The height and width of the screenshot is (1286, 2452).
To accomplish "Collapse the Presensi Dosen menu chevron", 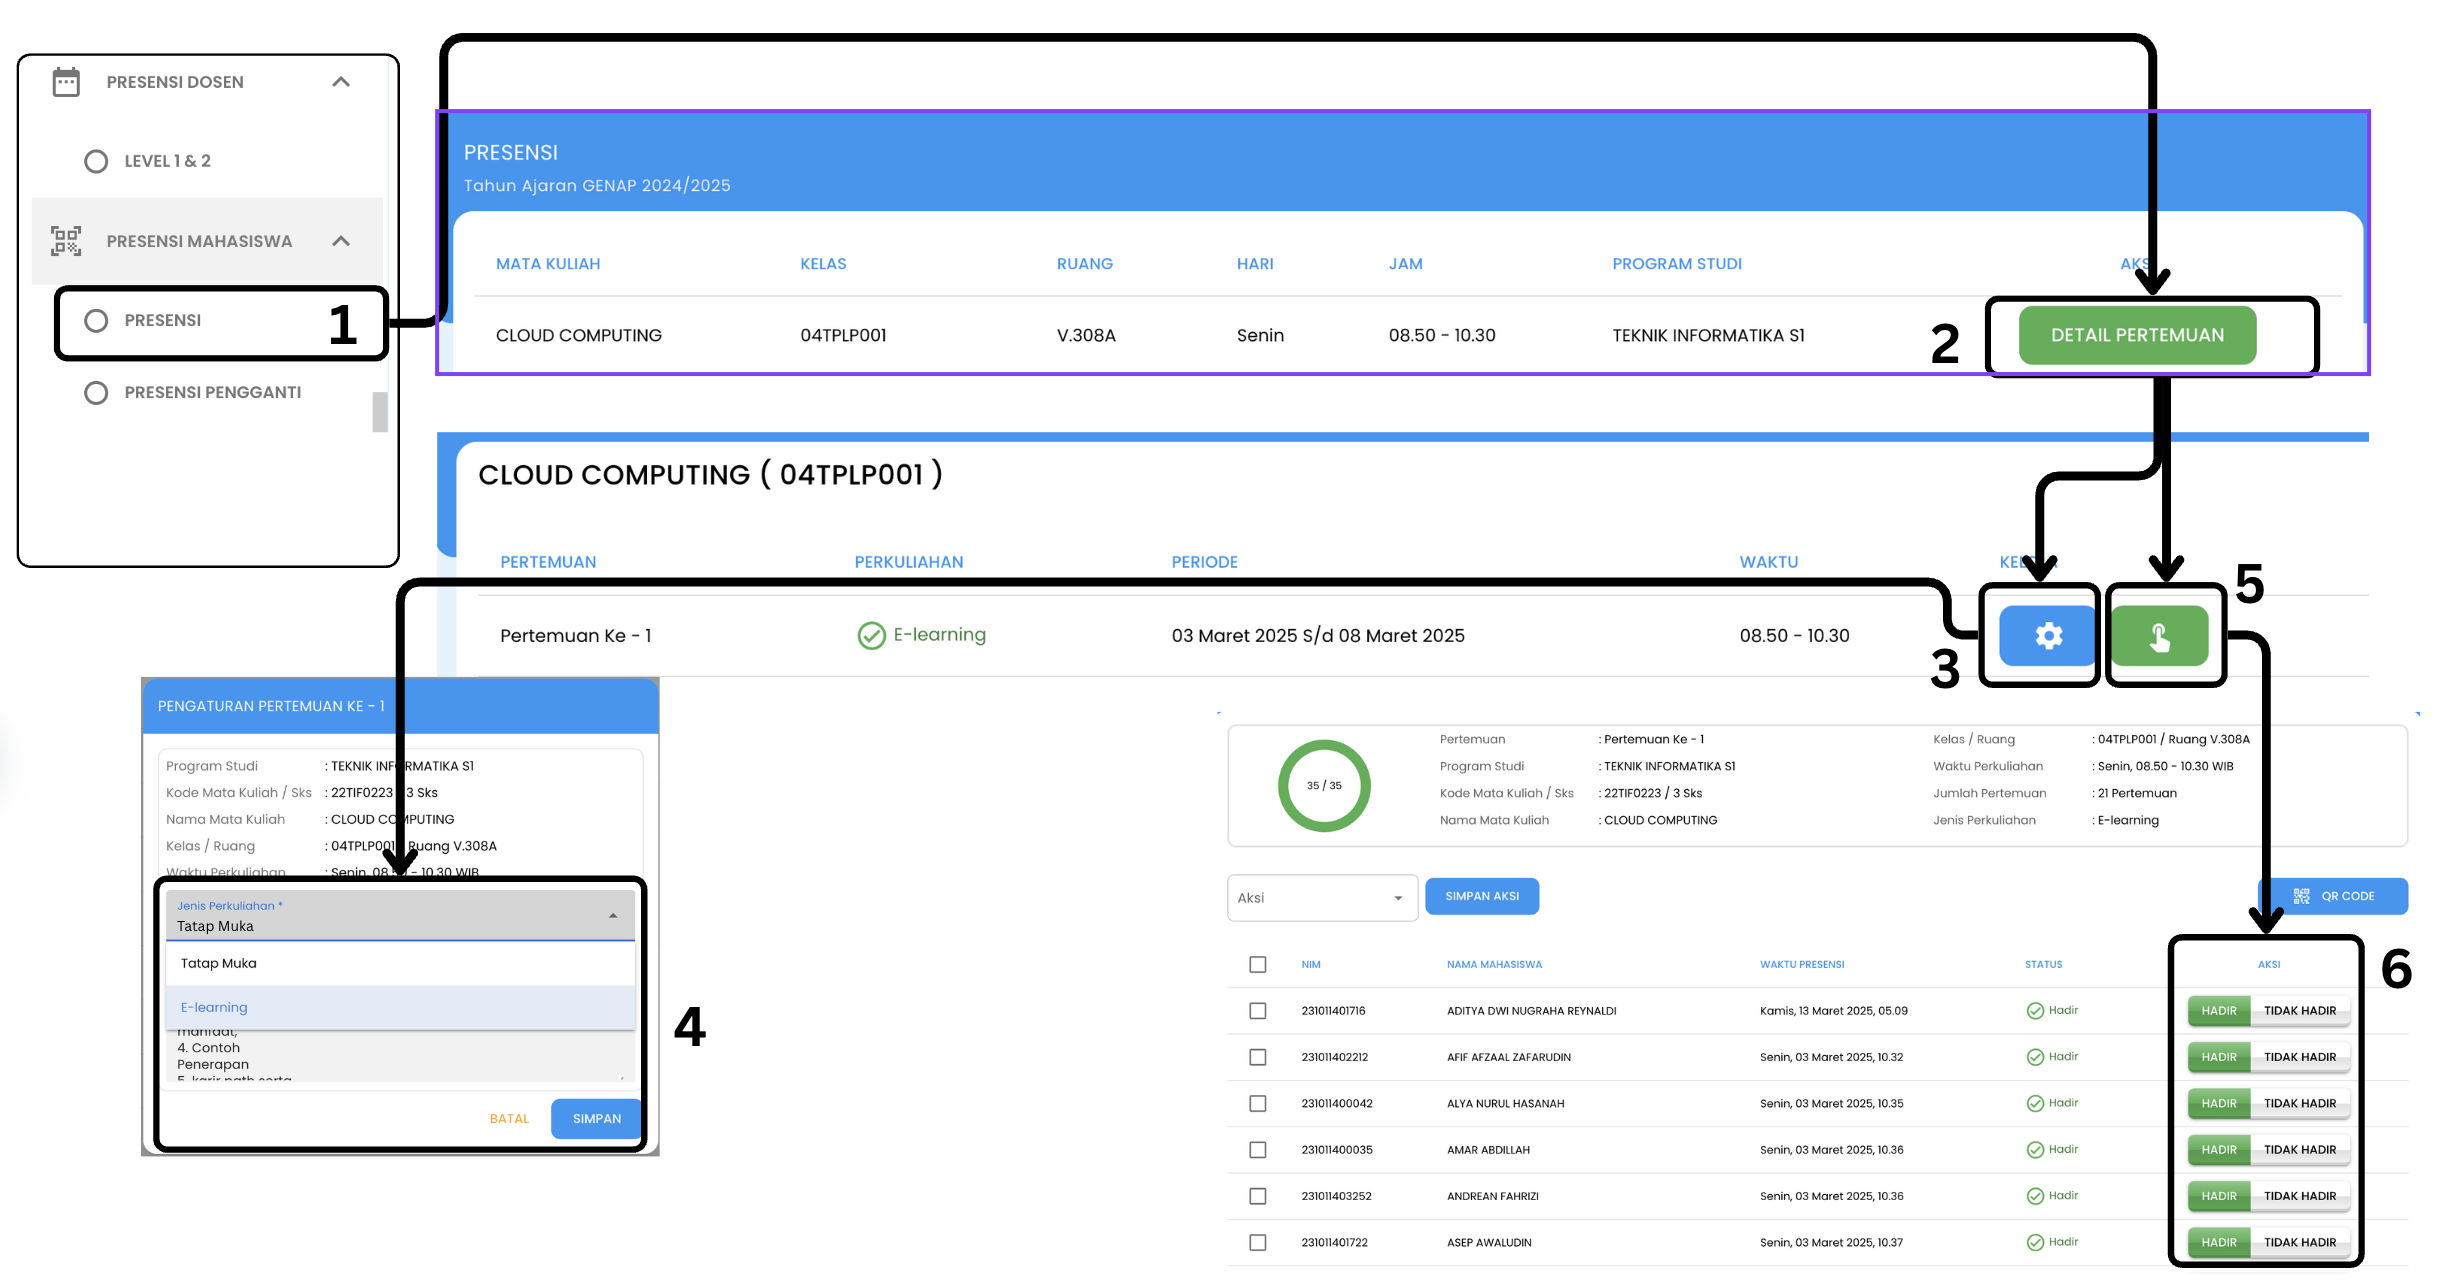I will (341, 82).
